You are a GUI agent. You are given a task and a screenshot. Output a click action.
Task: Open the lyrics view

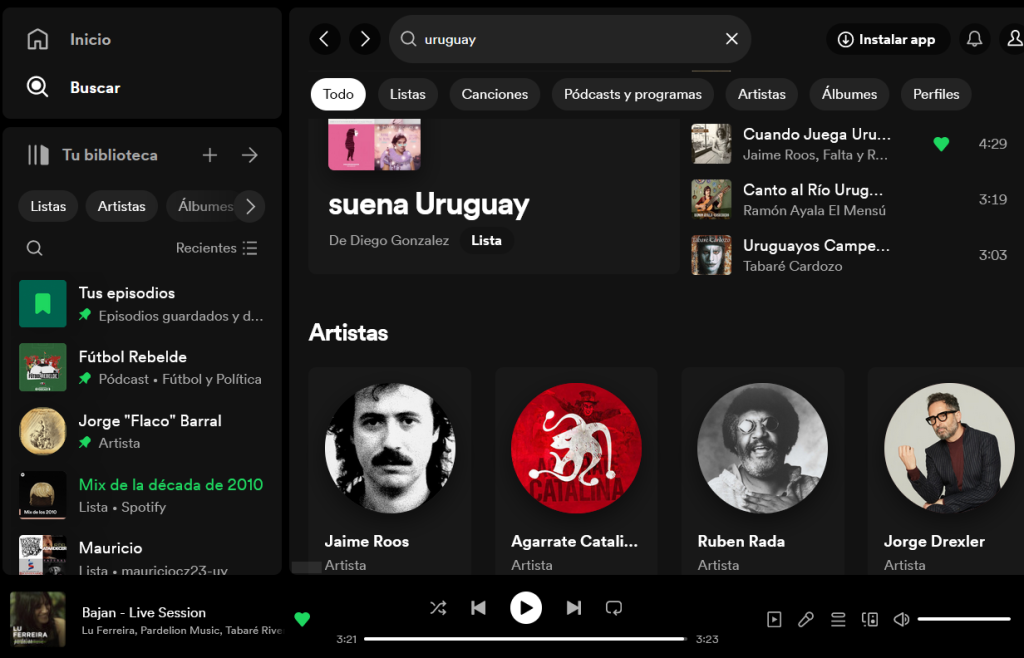coord(806,619)
